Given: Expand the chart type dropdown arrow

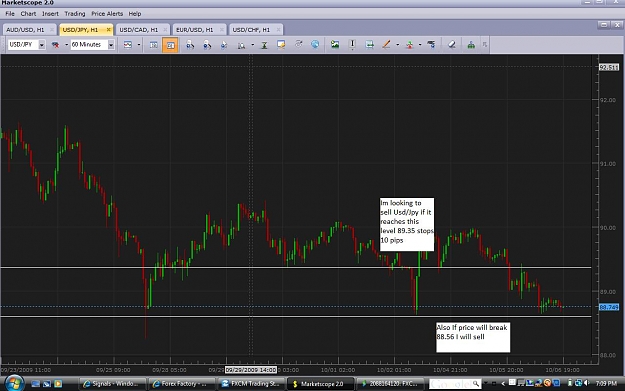Looking at the screenshot, I should click(x=139, y=45).
